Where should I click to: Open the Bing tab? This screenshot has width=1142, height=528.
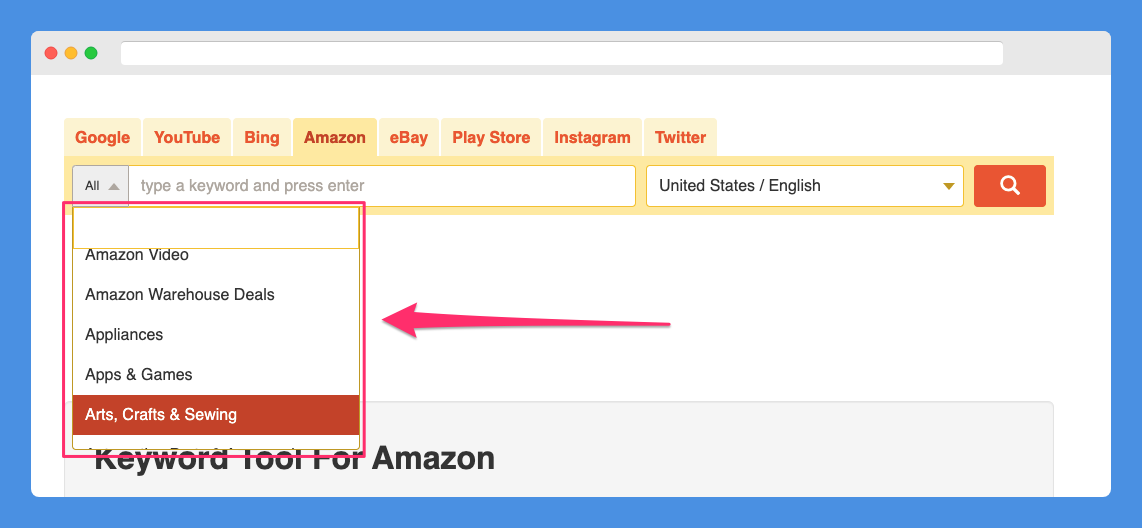[262, 137]
